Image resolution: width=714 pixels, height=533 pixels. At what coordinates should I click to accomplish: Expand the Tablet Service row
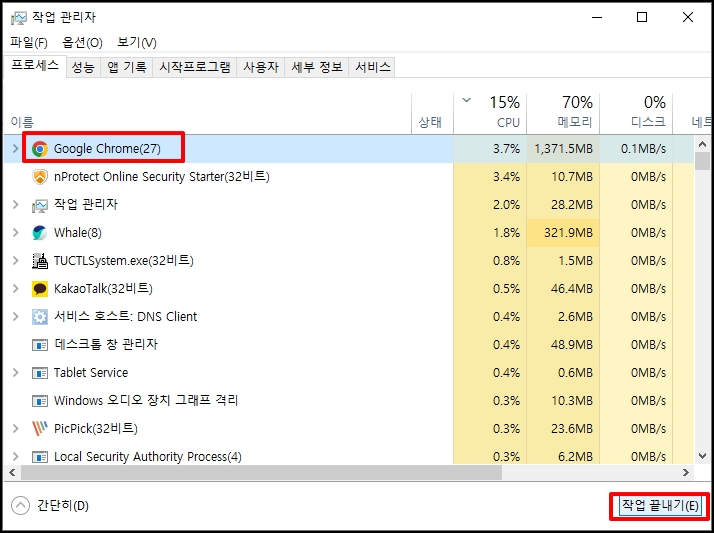point(15,372)
